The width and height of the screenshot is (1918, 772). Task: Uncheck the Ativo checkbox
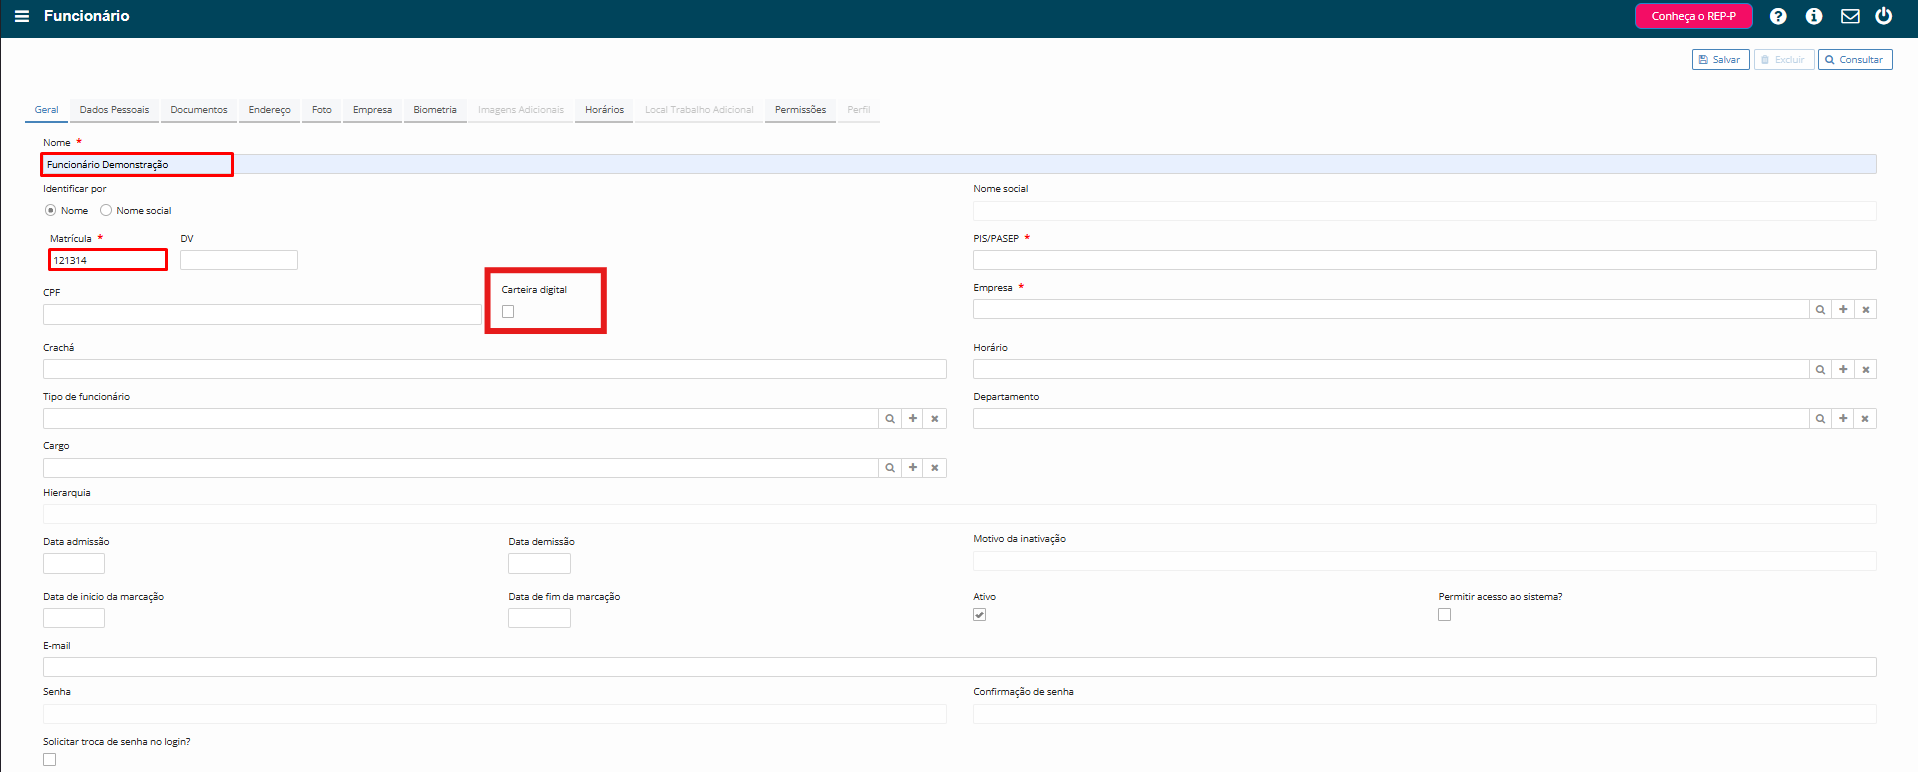[980, 615]
